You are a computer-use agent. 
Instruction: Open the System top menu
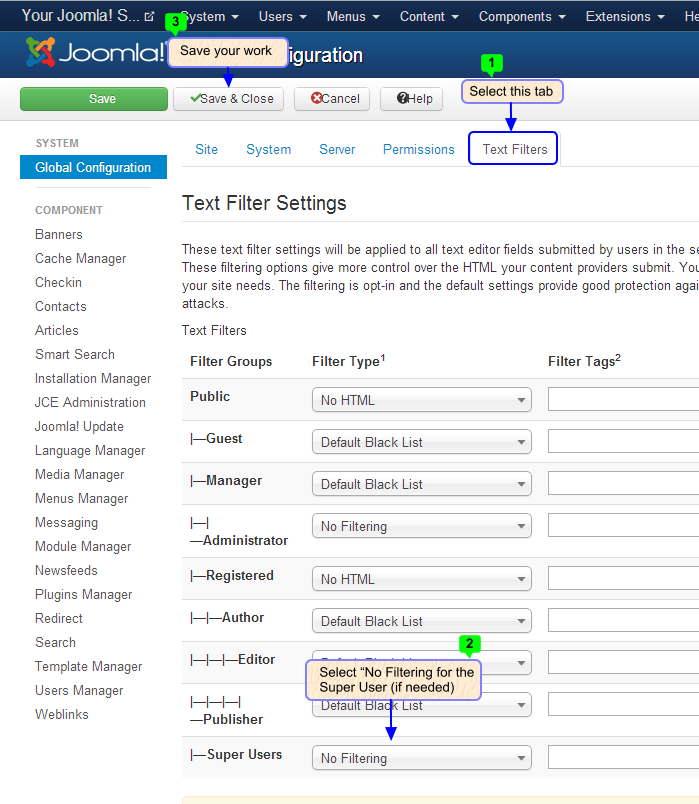(209, 16)
